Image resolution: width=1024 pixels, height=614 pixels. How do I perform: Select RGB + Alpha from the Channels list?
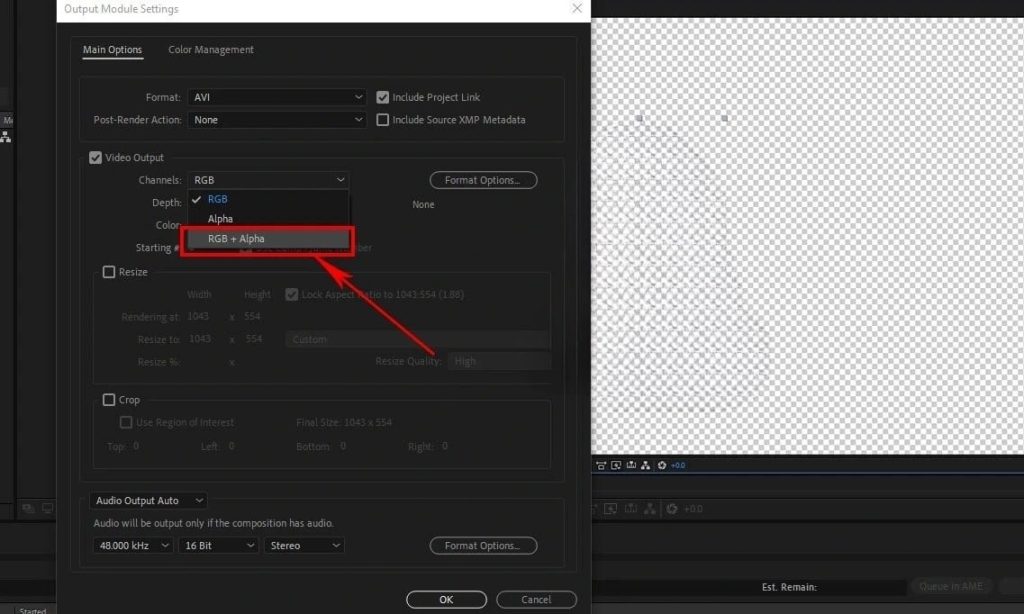pos(235,239)
